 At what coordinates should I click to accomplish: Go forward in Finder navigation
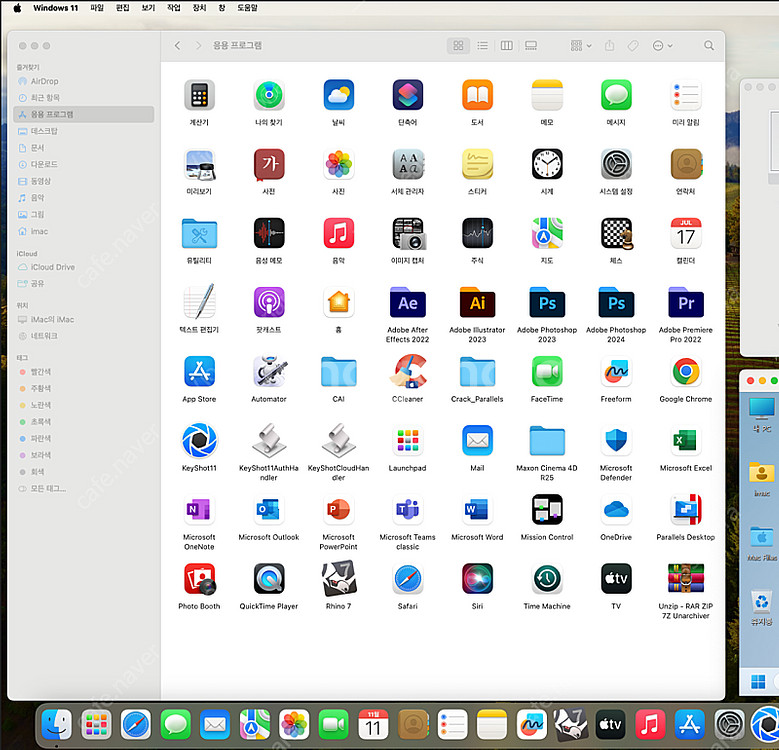(x=198, y=46)
